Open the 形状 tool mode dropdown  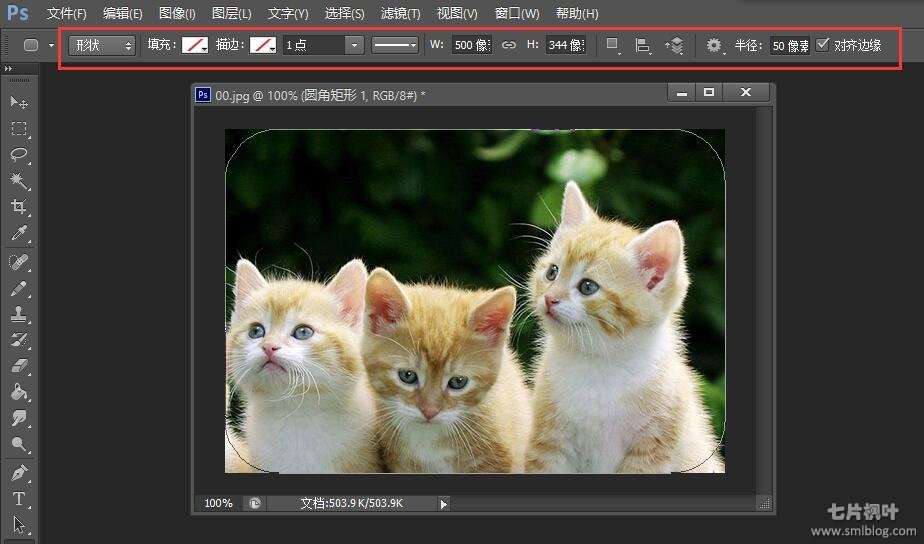pyautogui.click(x=102, y=45)
